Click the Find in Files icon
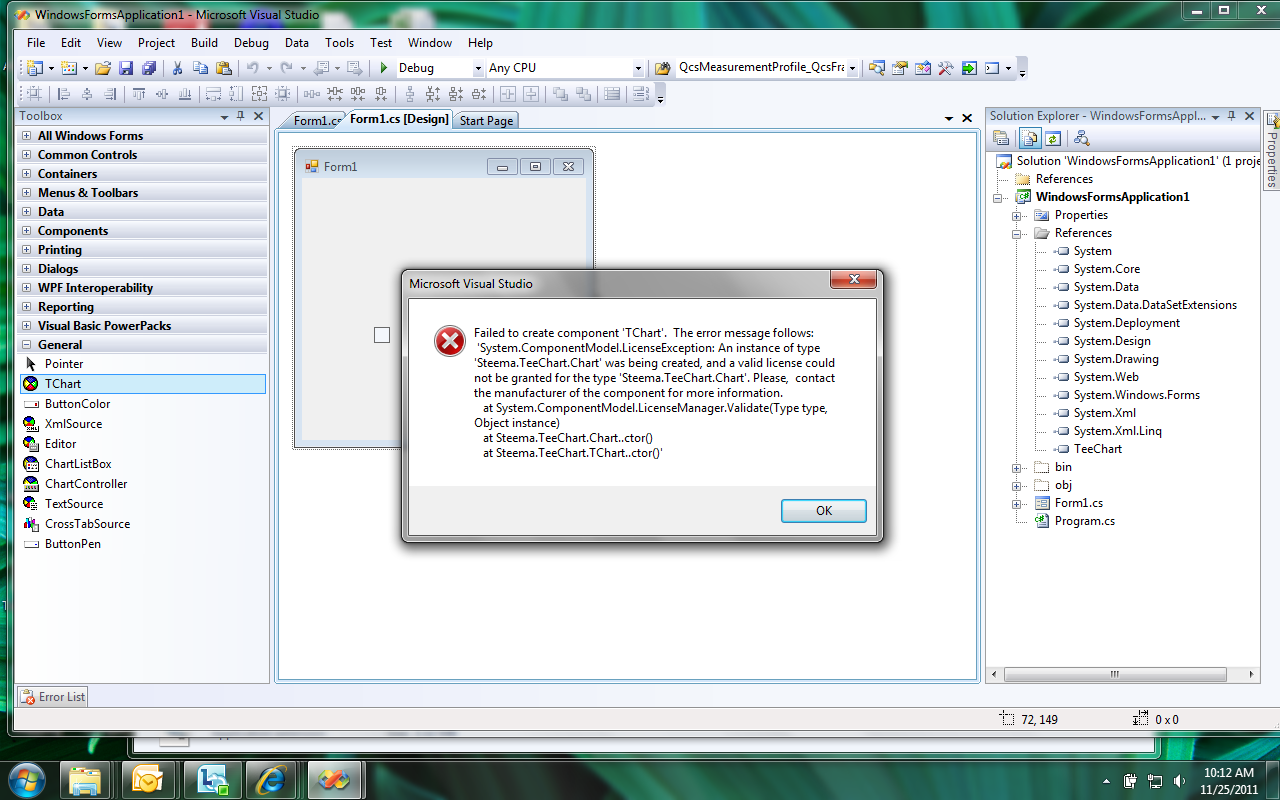Image resolution: width=1280 pixels, height=800 pixels. point(662,68)
